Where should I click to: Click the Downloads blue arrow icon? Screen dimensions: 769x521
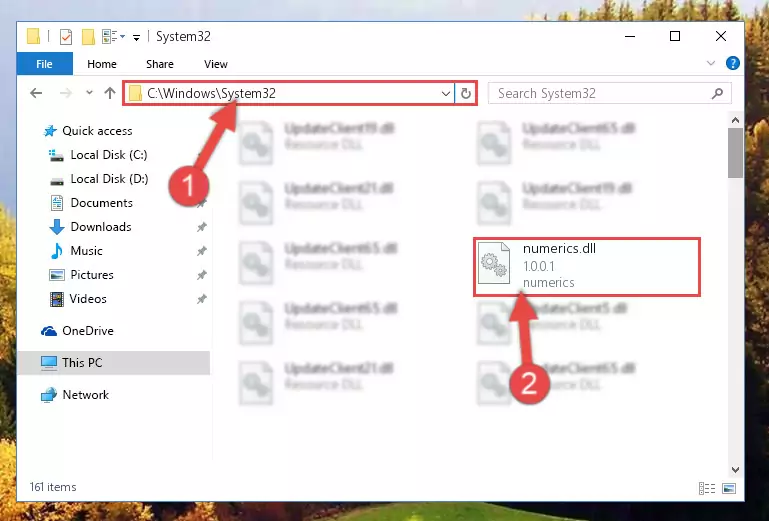tap(57, 227)
